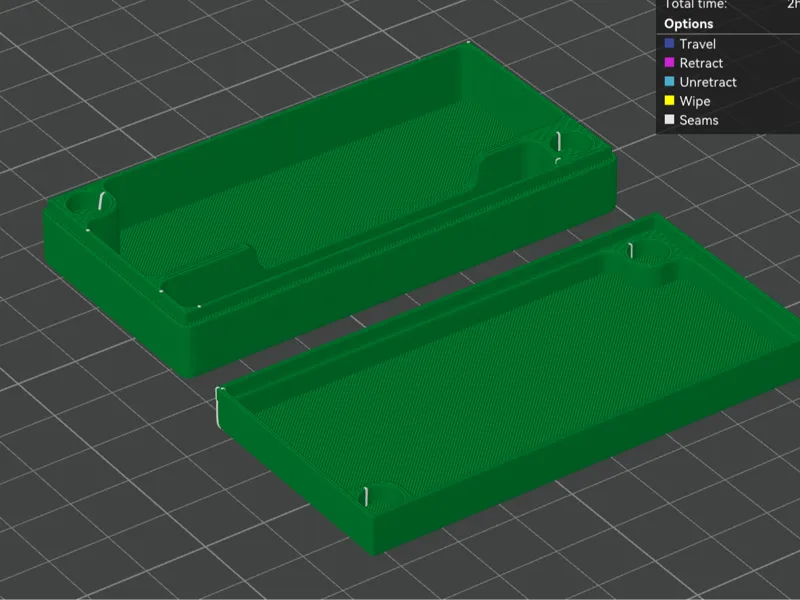Toggle the Retract color swatch
The image size is (800, 600).
pyautogui.click(x=669, y=62)
